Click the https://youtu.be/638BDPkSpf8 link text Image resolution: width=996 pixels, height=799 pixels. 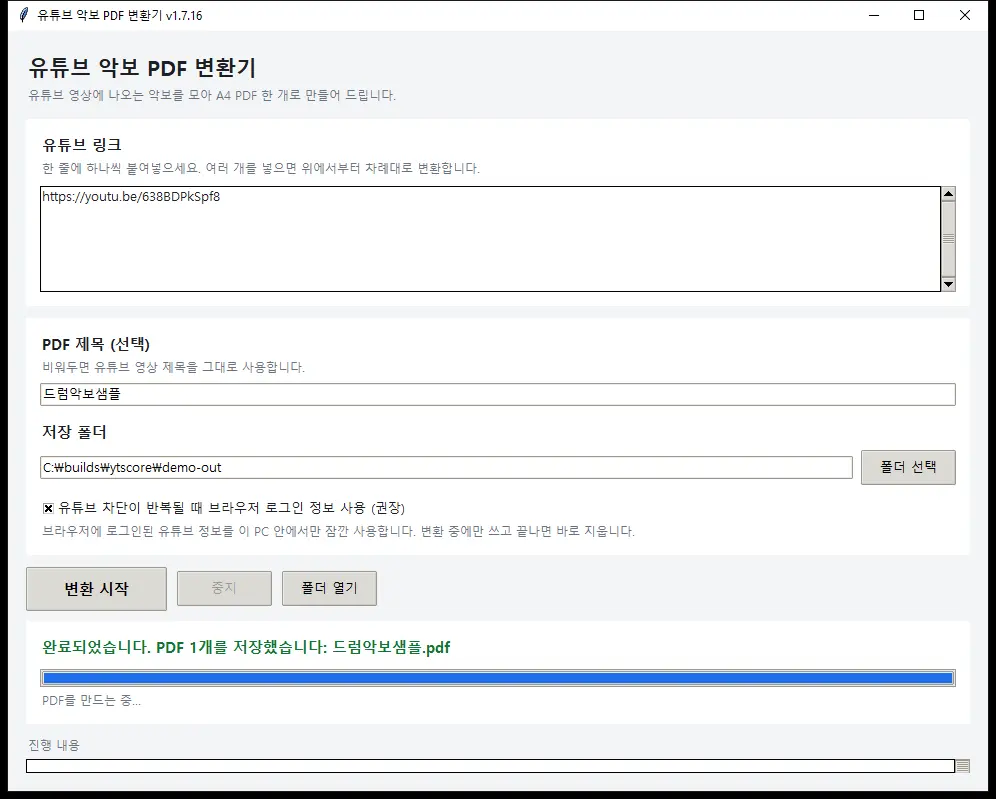[131, 197]
